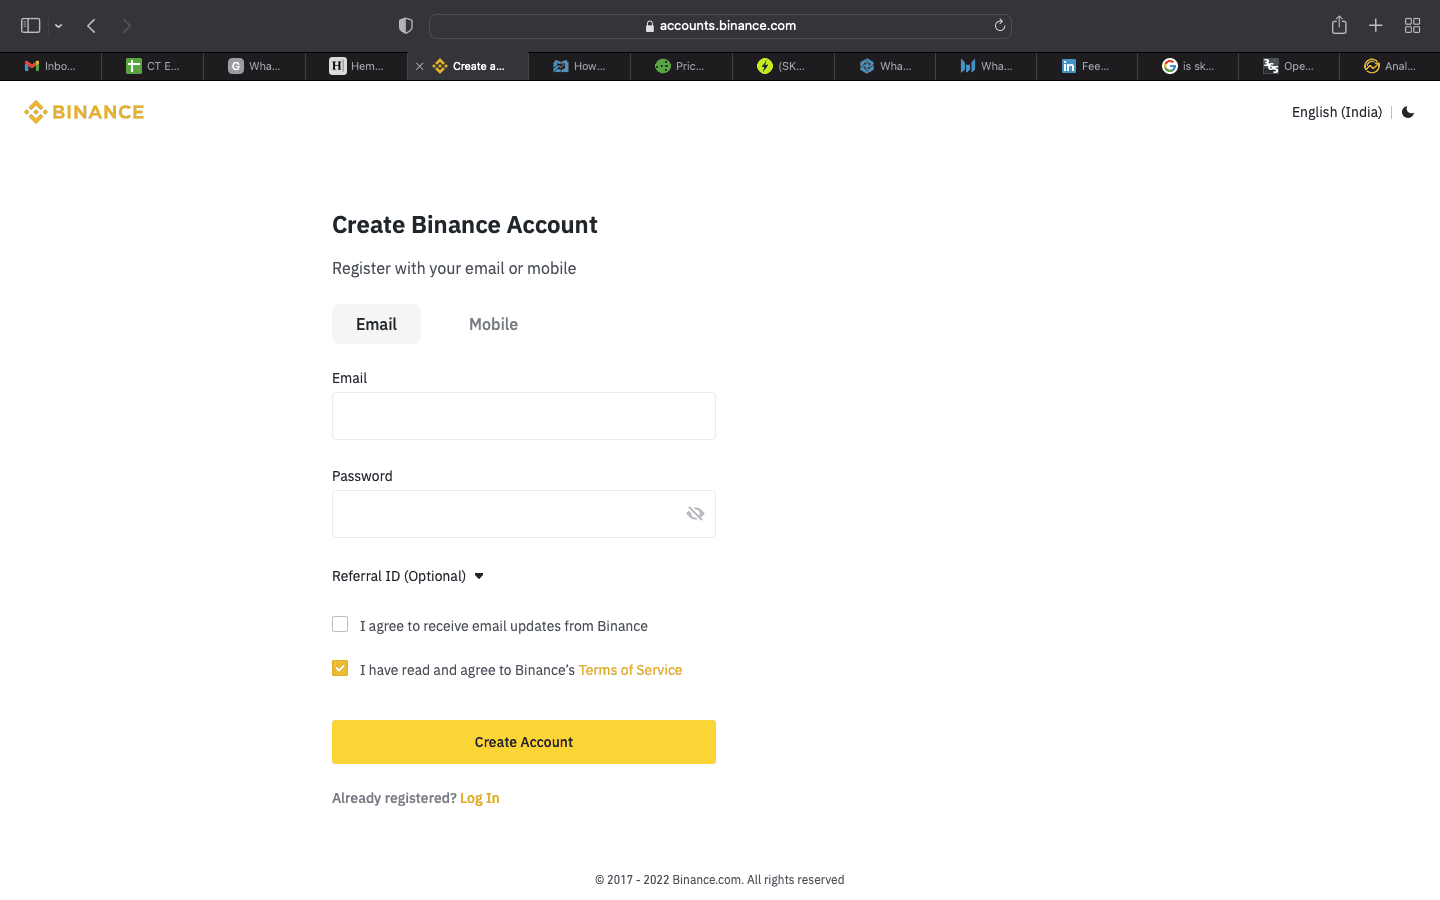Toggle dark mode moon icon

[1408, 112]
